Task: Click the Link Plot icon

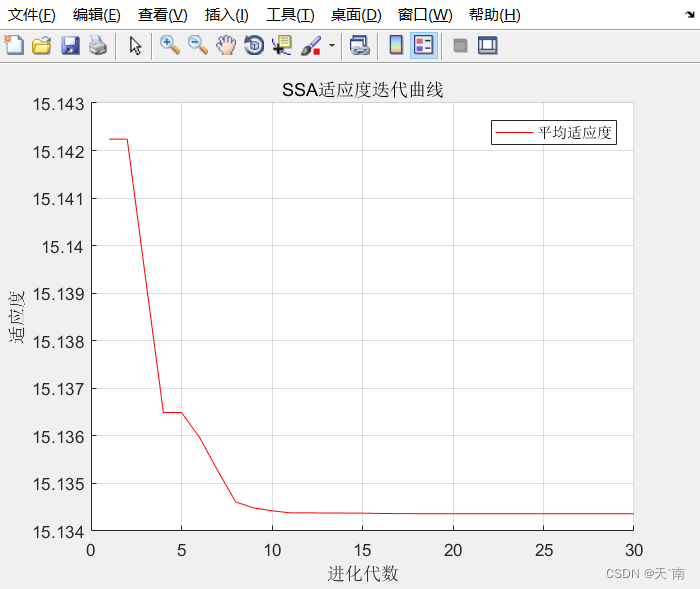Action: (359, 45)
